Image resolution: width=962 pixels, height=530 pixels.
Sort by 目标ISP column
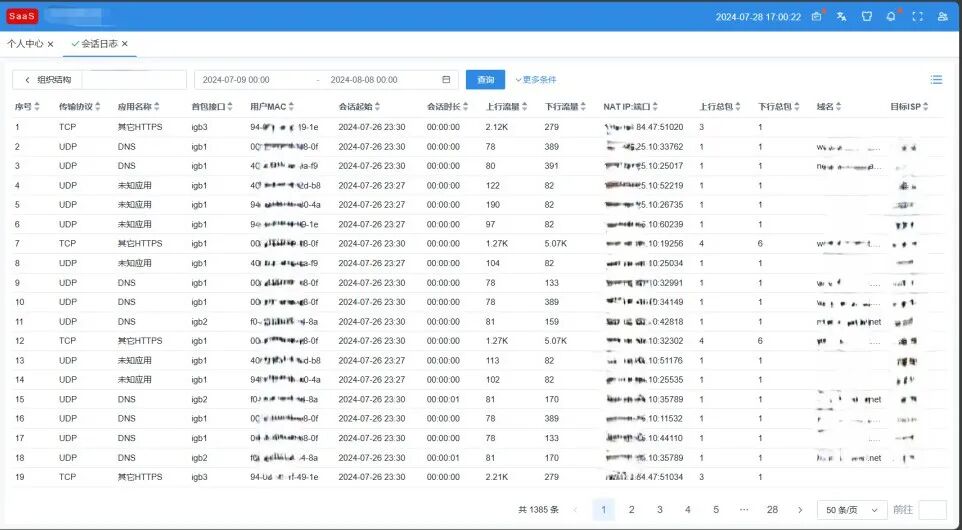[x=926, y=107]
